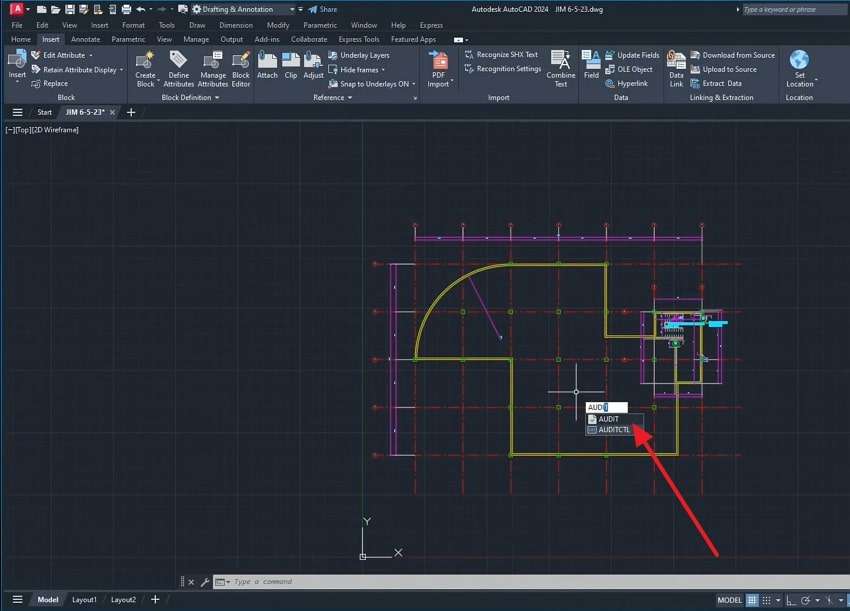Click Download from Source
Screen dimensions: 850x611
[732, 55]
